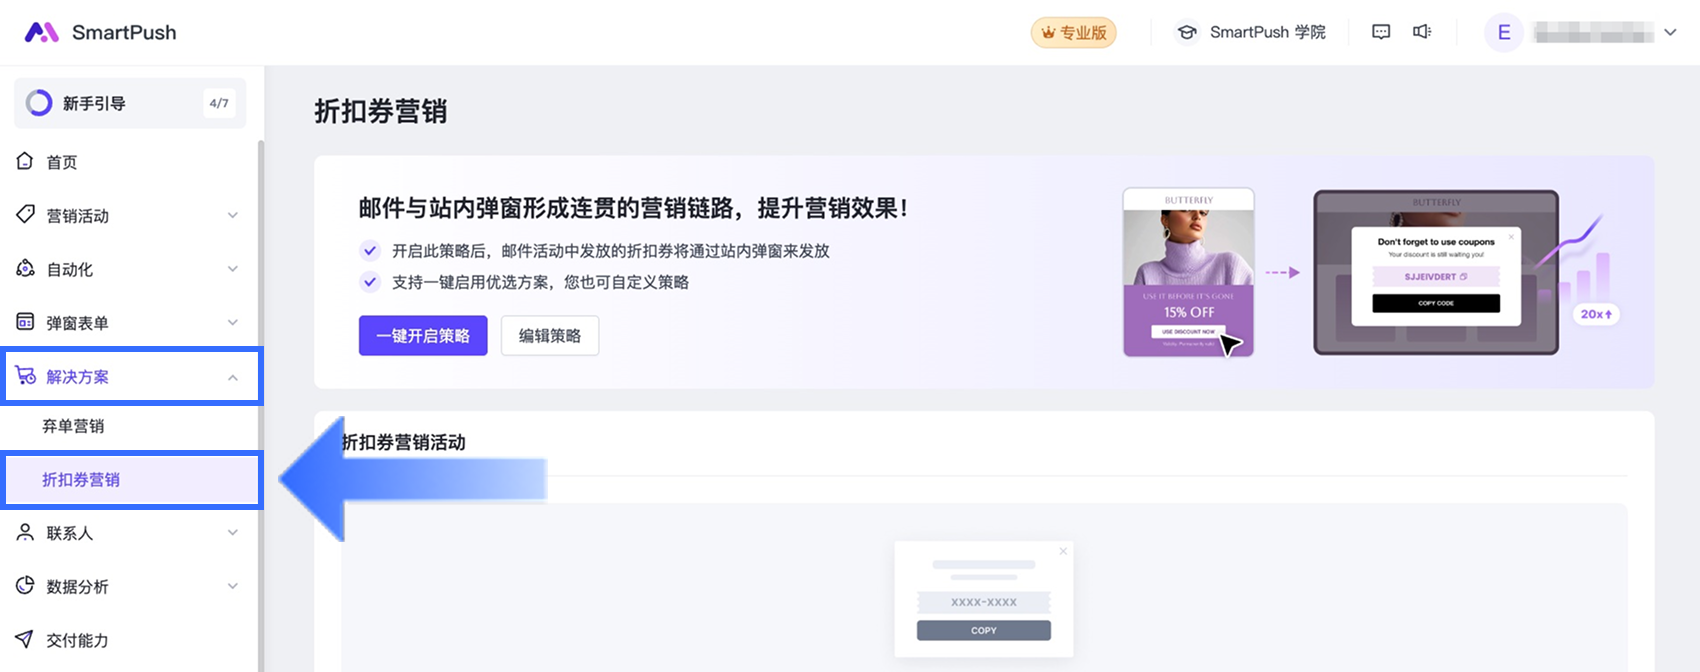1700x672 pixels.
Task: Click the user avatar E circle
Action: pos(1503,32)
